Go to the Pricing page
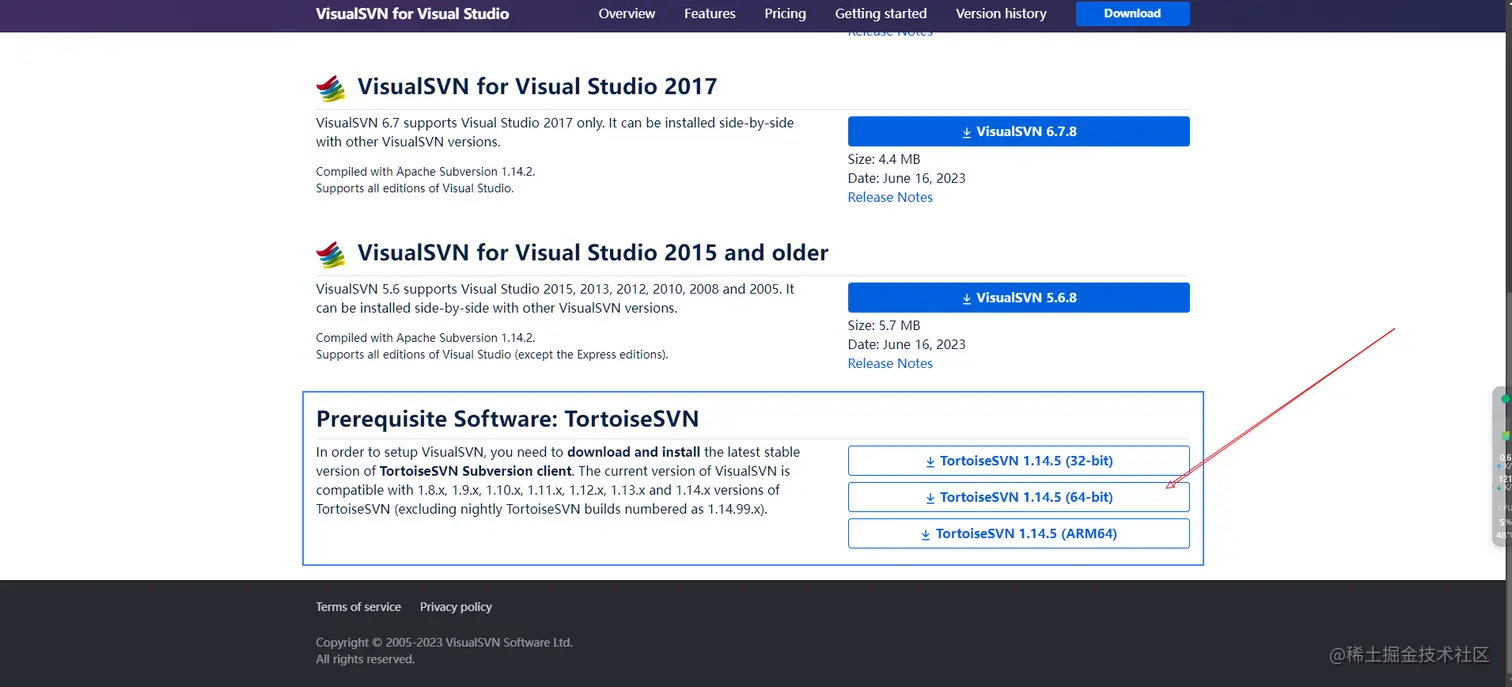 point(785,14)
